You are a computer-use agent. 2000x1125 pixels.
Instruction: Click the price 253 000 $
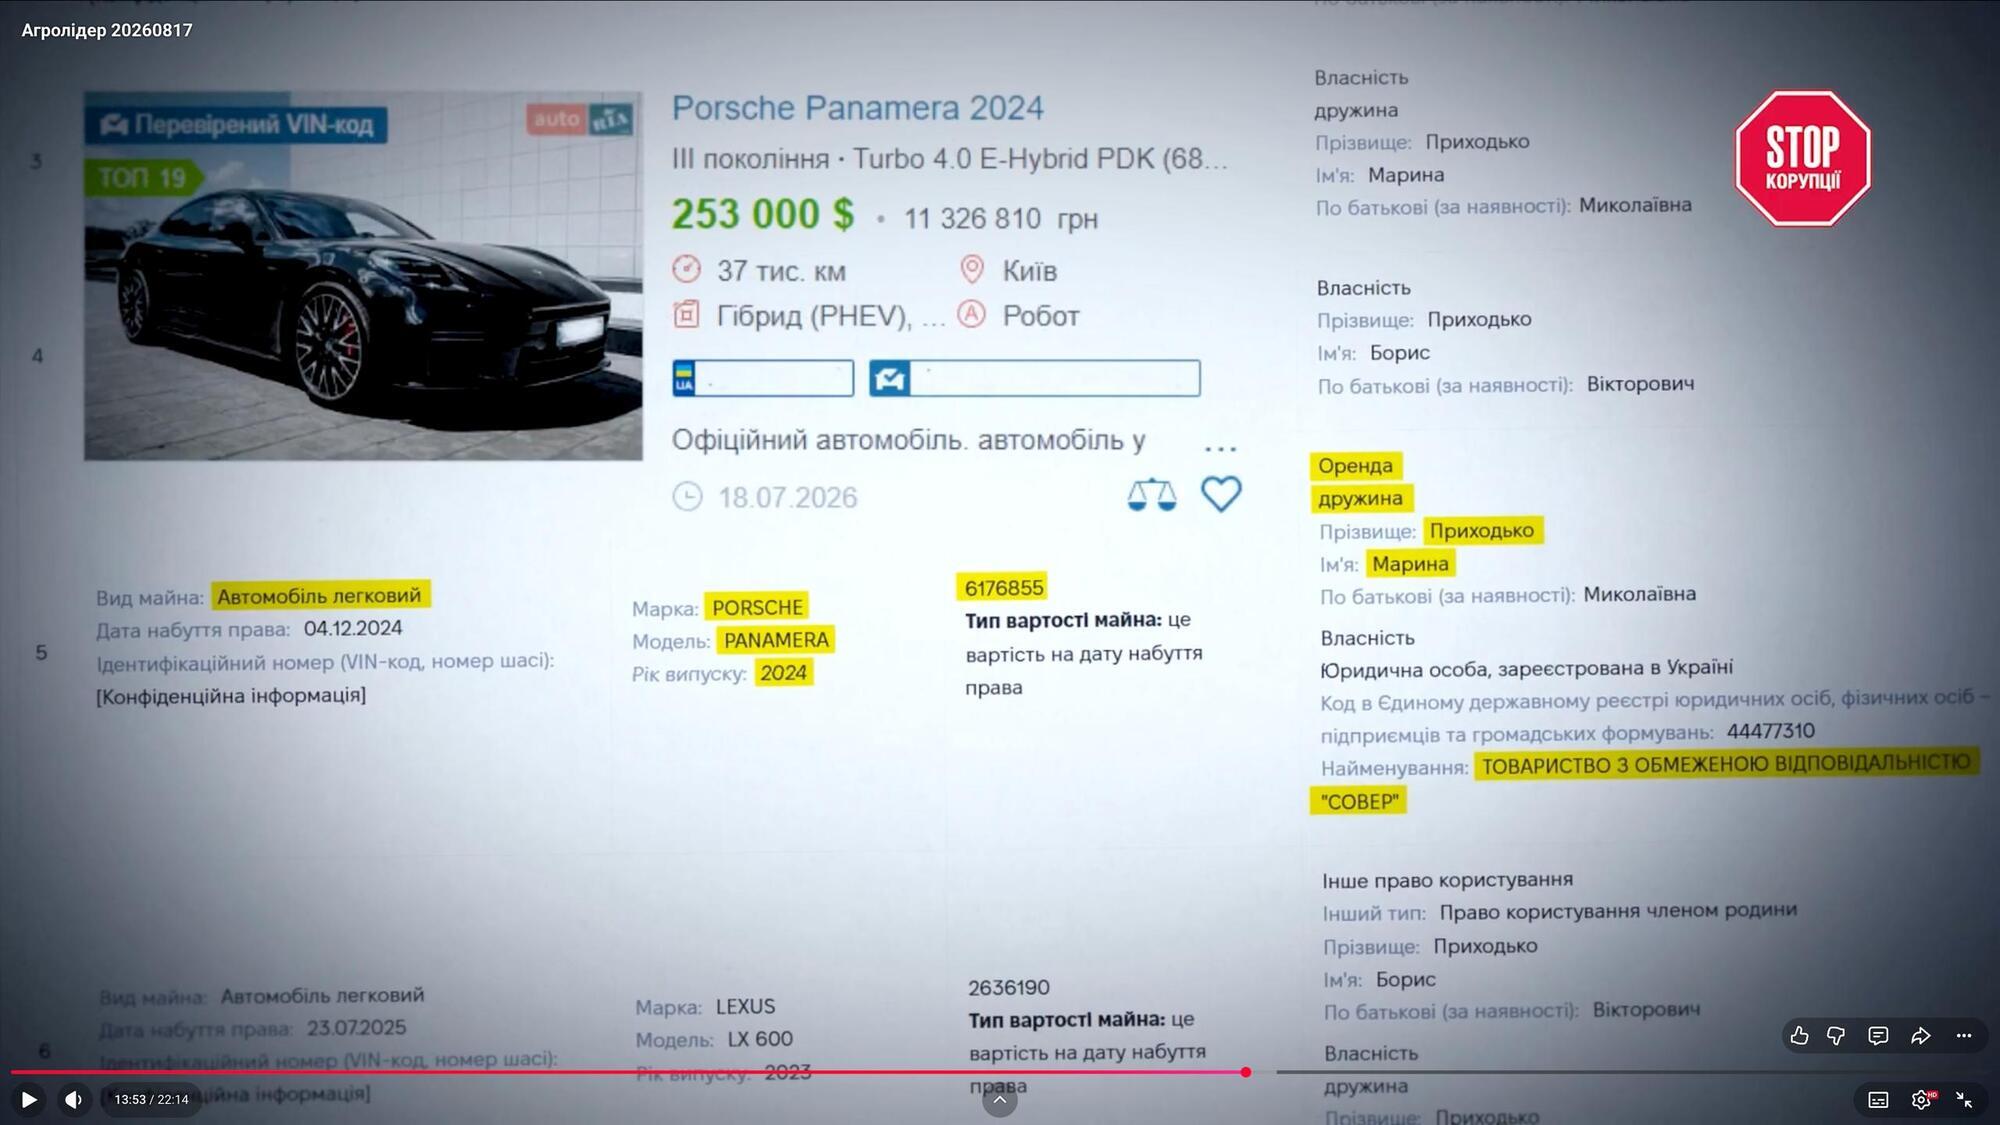click(x=763, y=214)
